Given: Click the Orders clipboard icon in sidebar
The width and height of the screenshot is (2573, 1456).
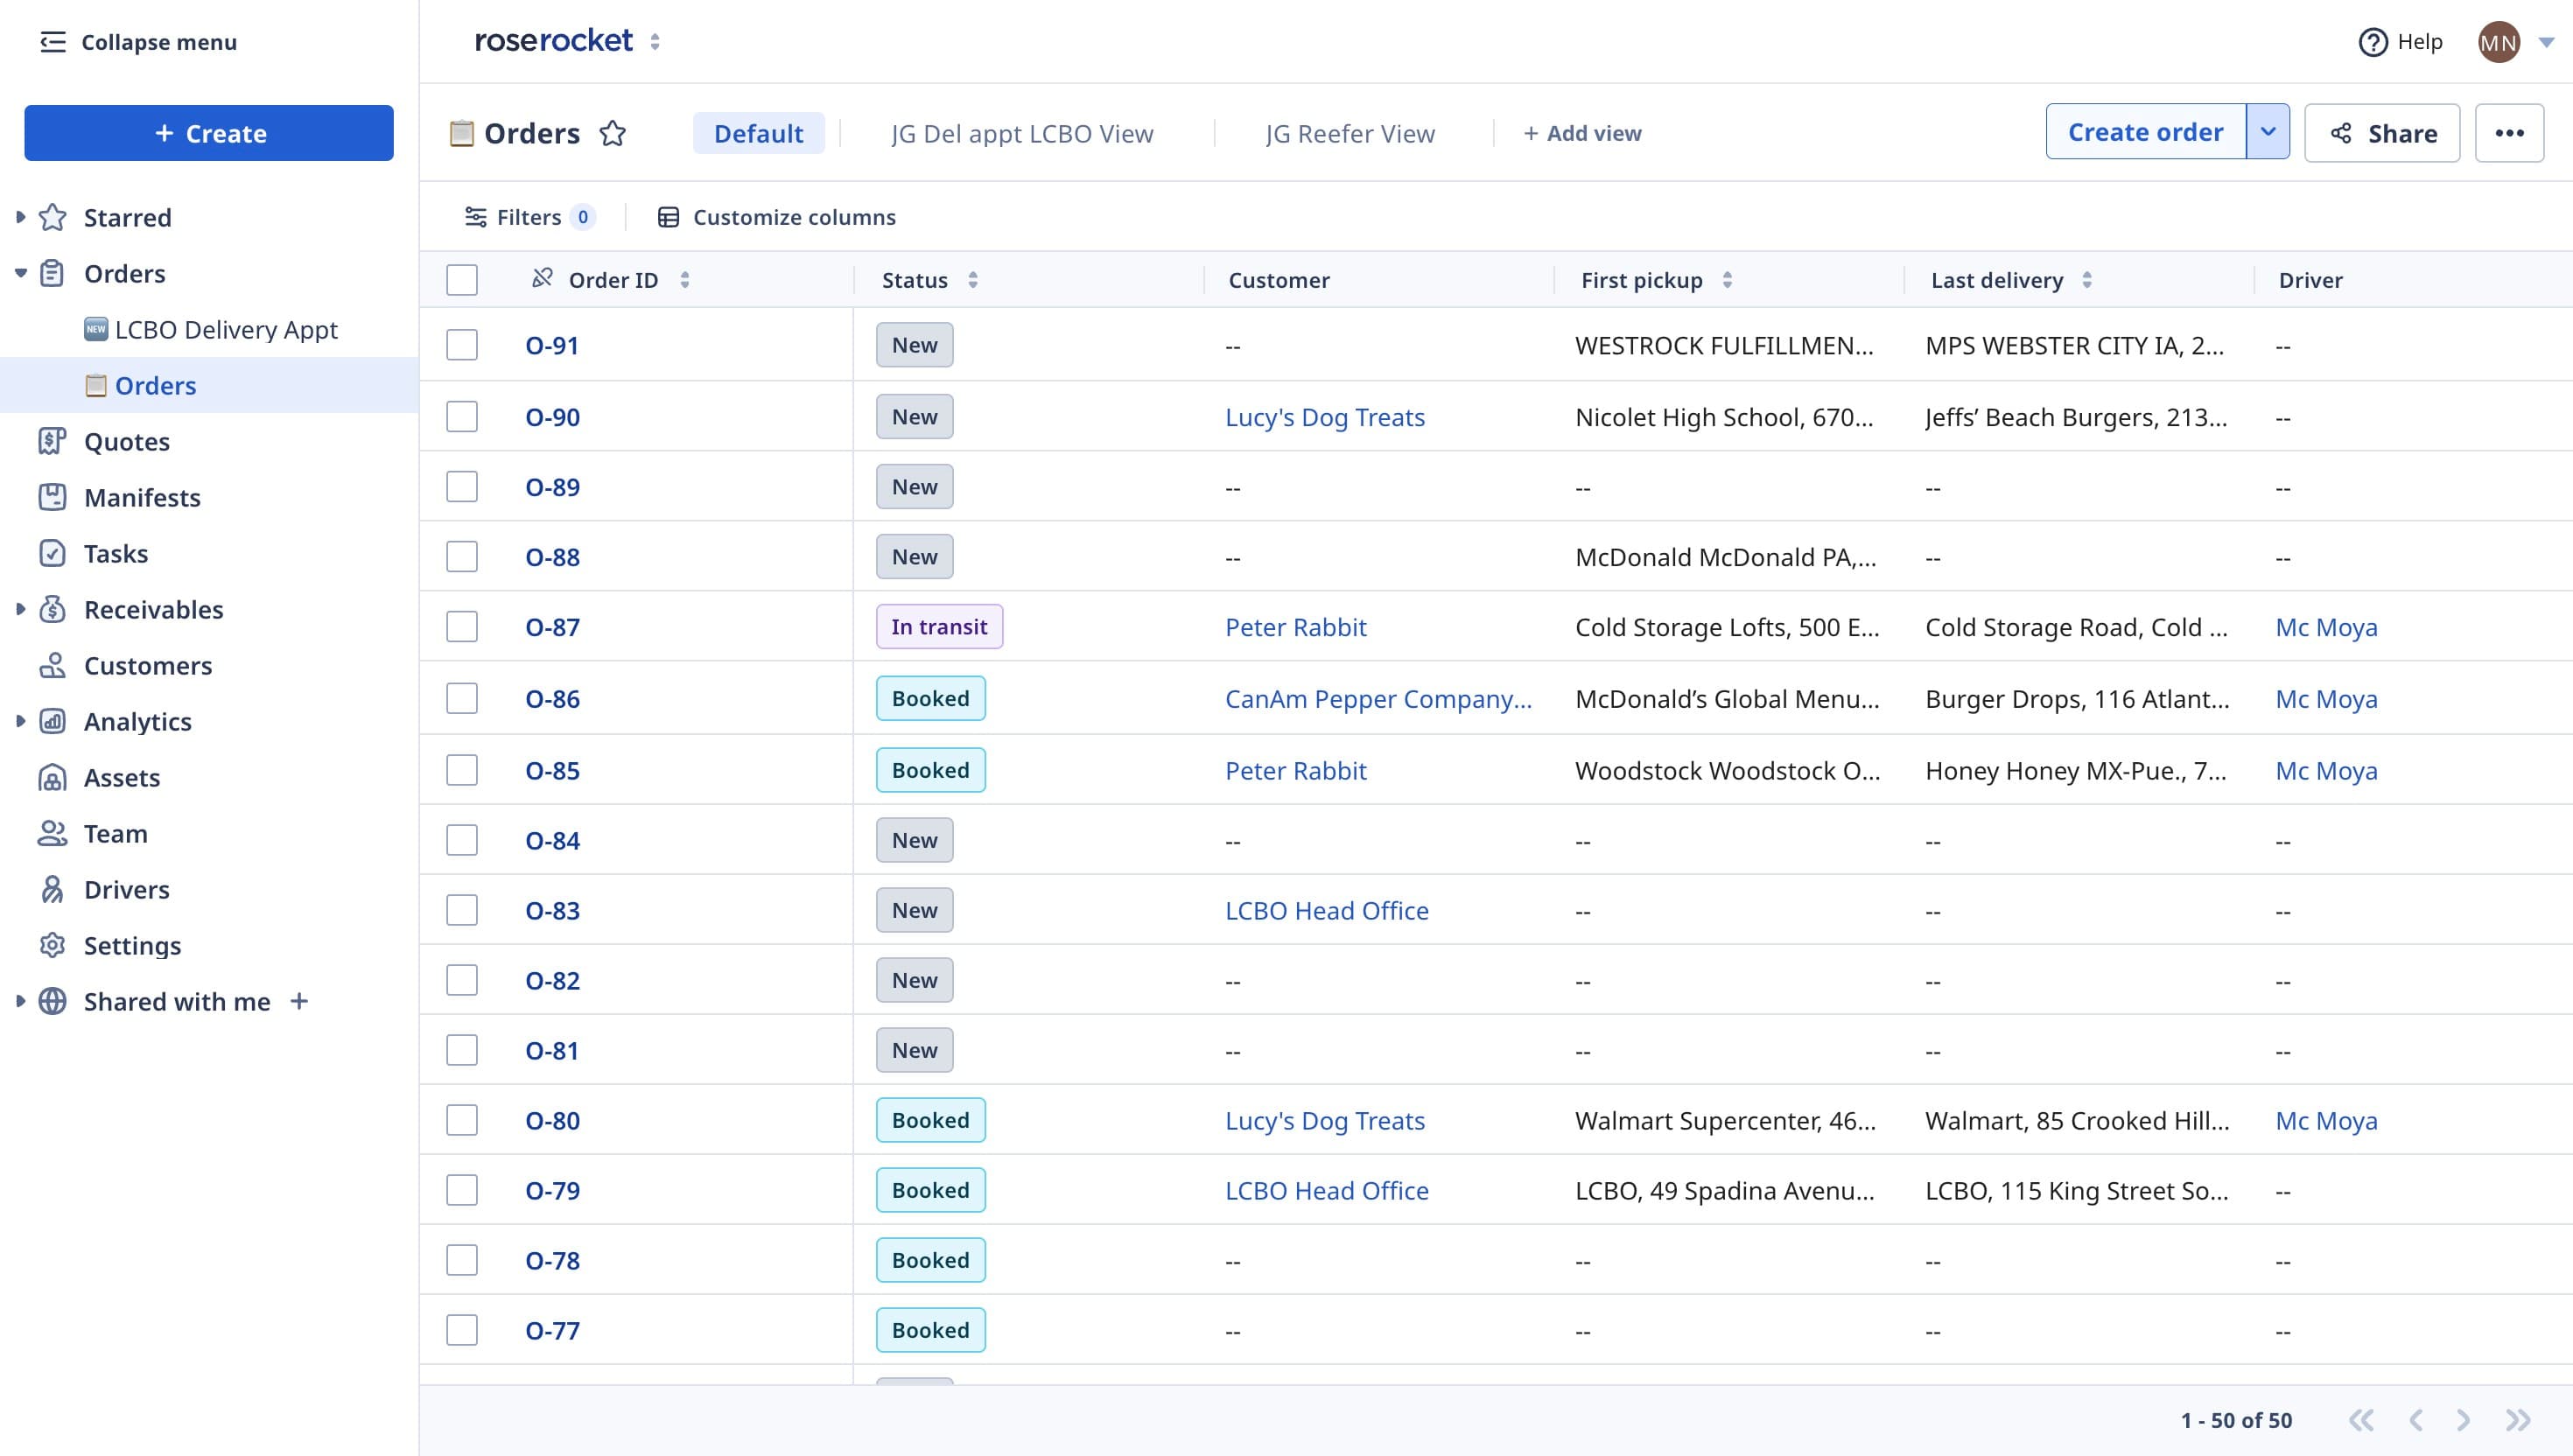Looking at the screenshot, I should (53, 273).
